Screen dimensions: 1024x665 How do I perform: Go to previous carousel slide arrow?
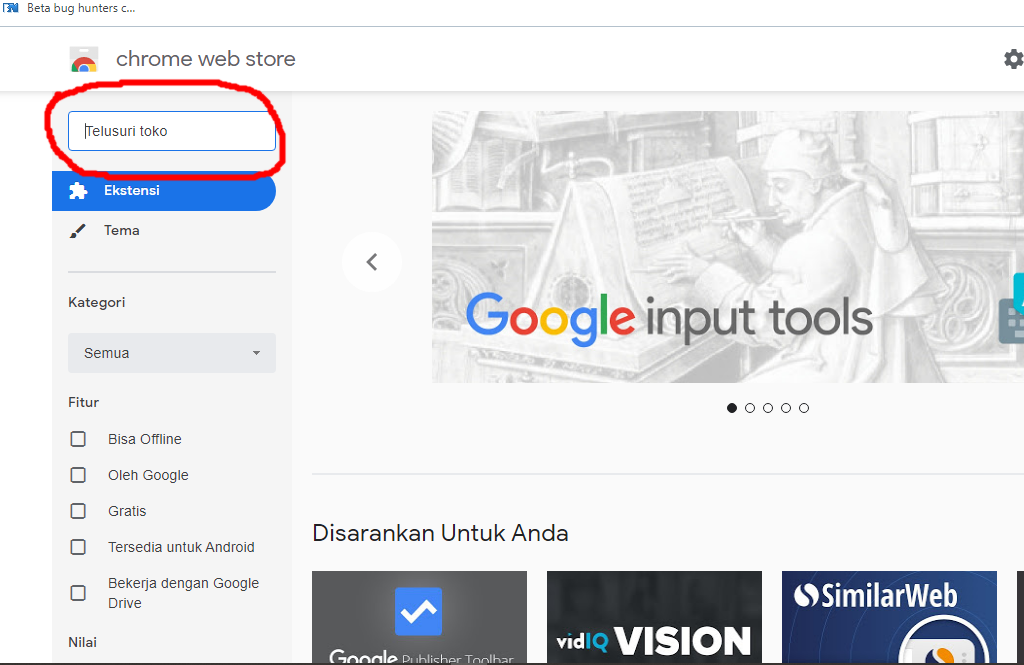pos(372,262)
